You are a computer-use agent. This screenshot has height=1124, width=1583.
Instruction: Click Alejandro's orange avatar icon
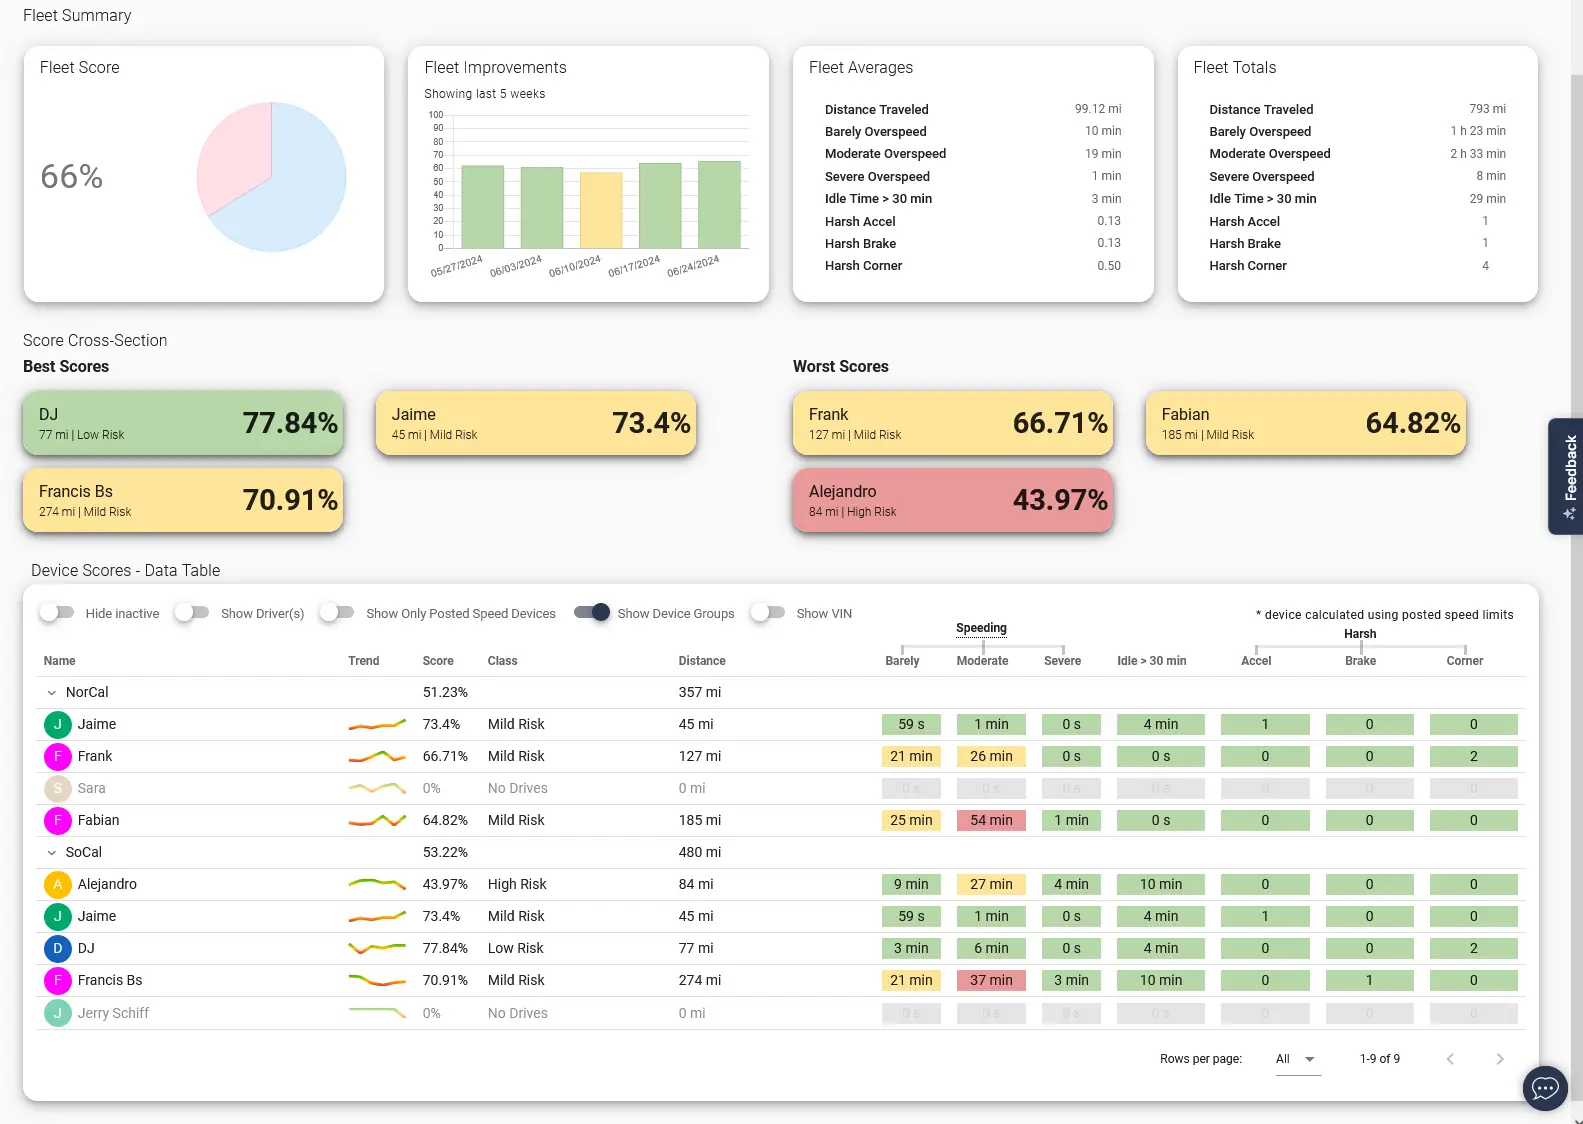57,884
